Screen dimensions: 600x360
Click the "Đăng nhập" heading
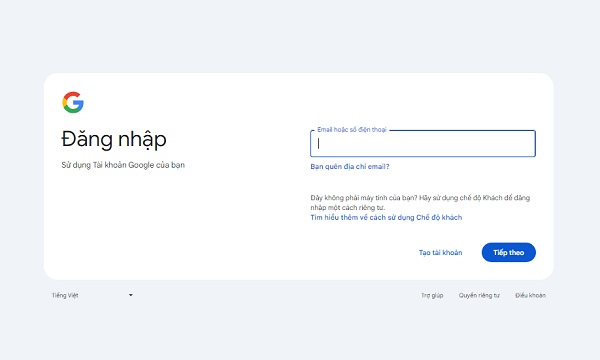click(x=114, y=139)
